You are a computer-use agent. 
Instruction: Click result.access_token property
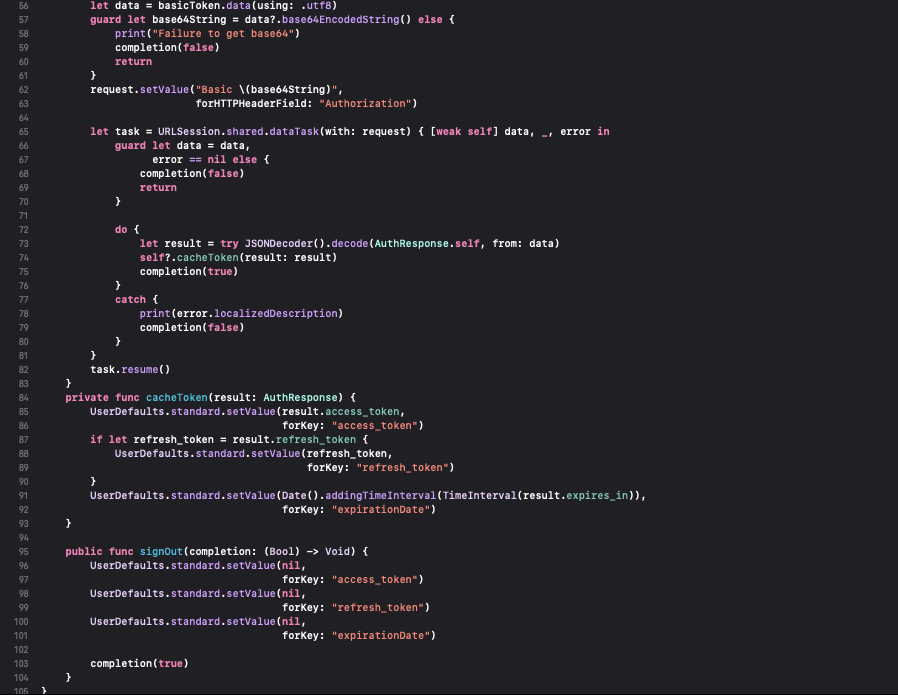click(341, 412)
